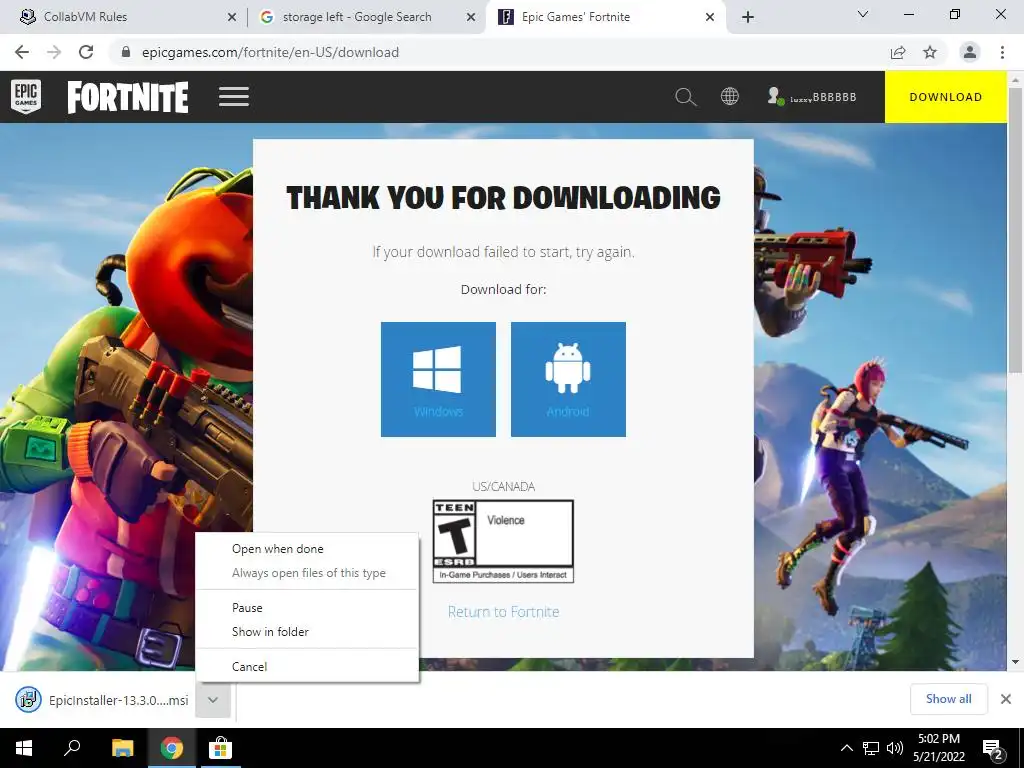Open Windows taskbar search
Image resolution: width=1024 pixels, height=768 pixels.
coord(72,748)
